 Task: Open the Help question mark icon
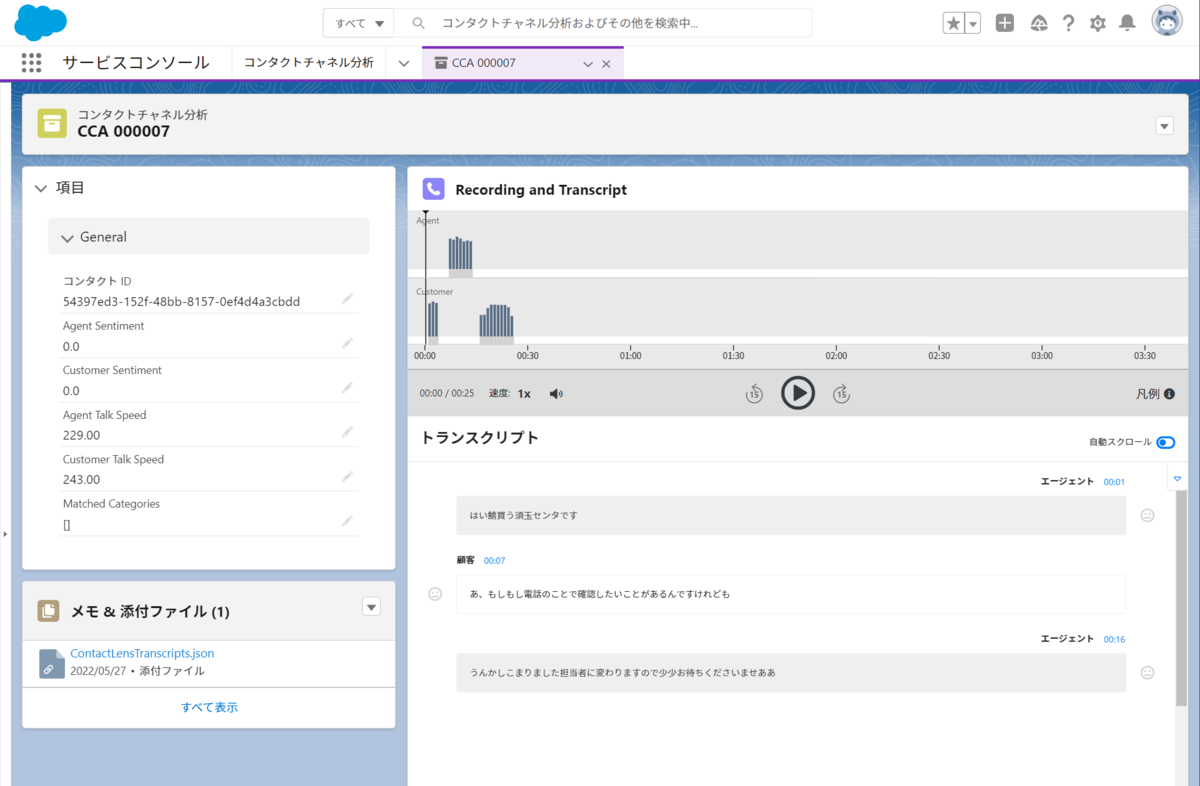1069,23
